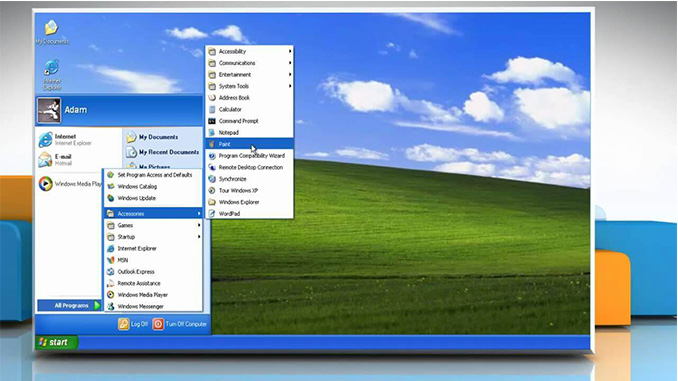Launch WordPad
The image size is (678, 381).
pyautogui.click(x=249, y=214)
